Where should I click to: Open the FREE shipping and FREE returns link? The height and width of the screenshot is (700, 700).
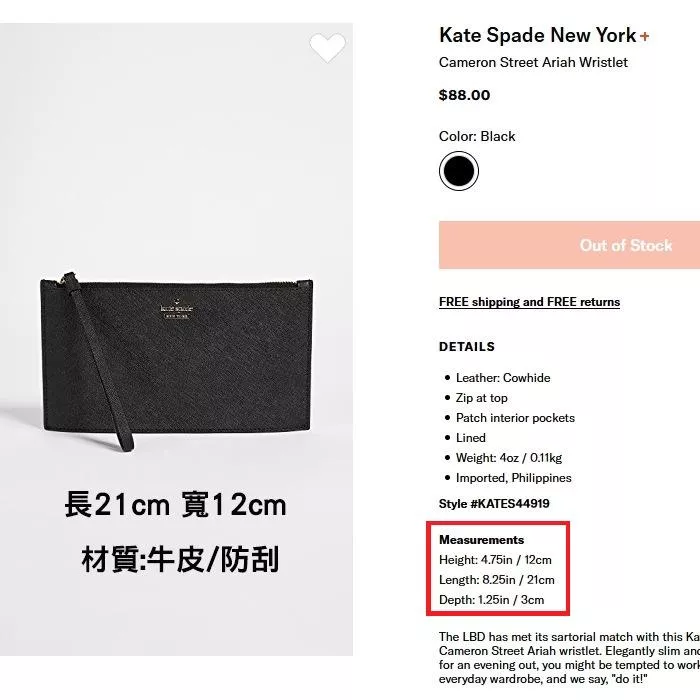(529, 302)
